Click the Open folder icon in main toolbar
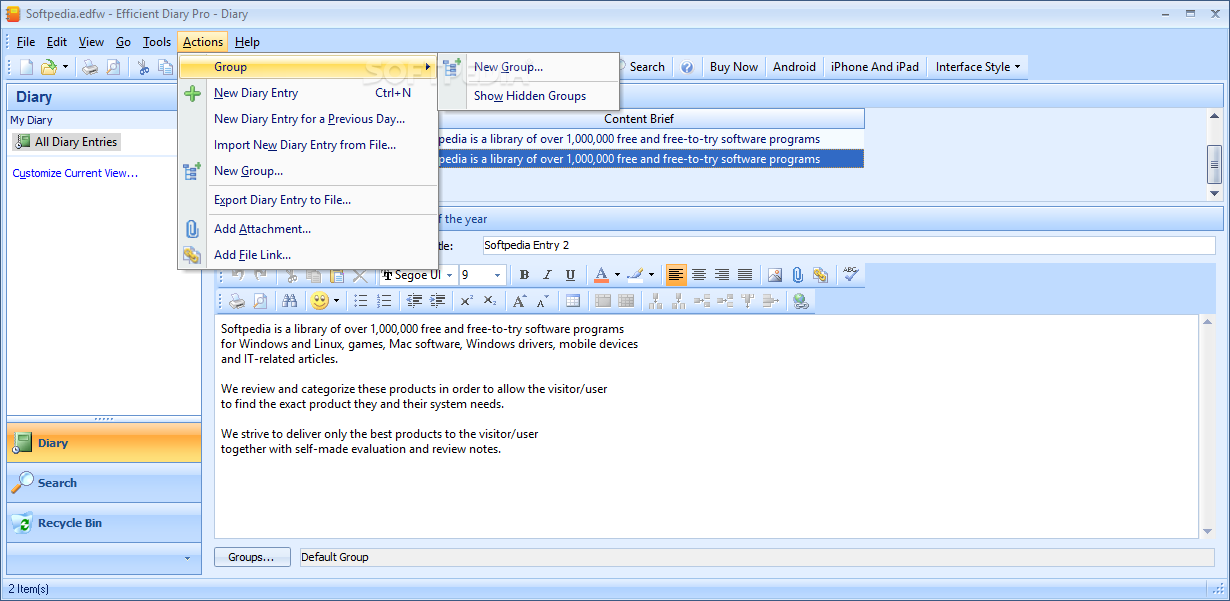The width and height of the screenshot is (1230, 601). (48, 67)
